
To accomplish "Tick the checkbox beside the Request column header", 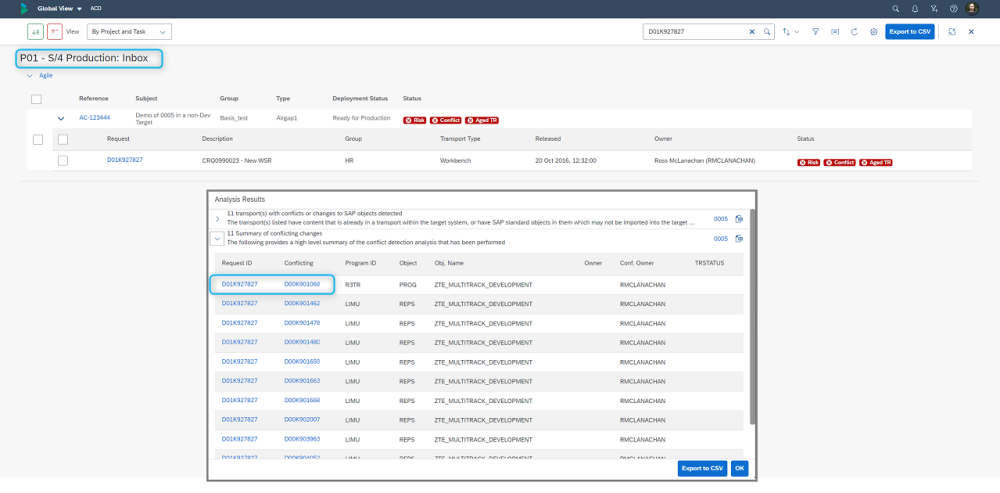I will 63,139.
